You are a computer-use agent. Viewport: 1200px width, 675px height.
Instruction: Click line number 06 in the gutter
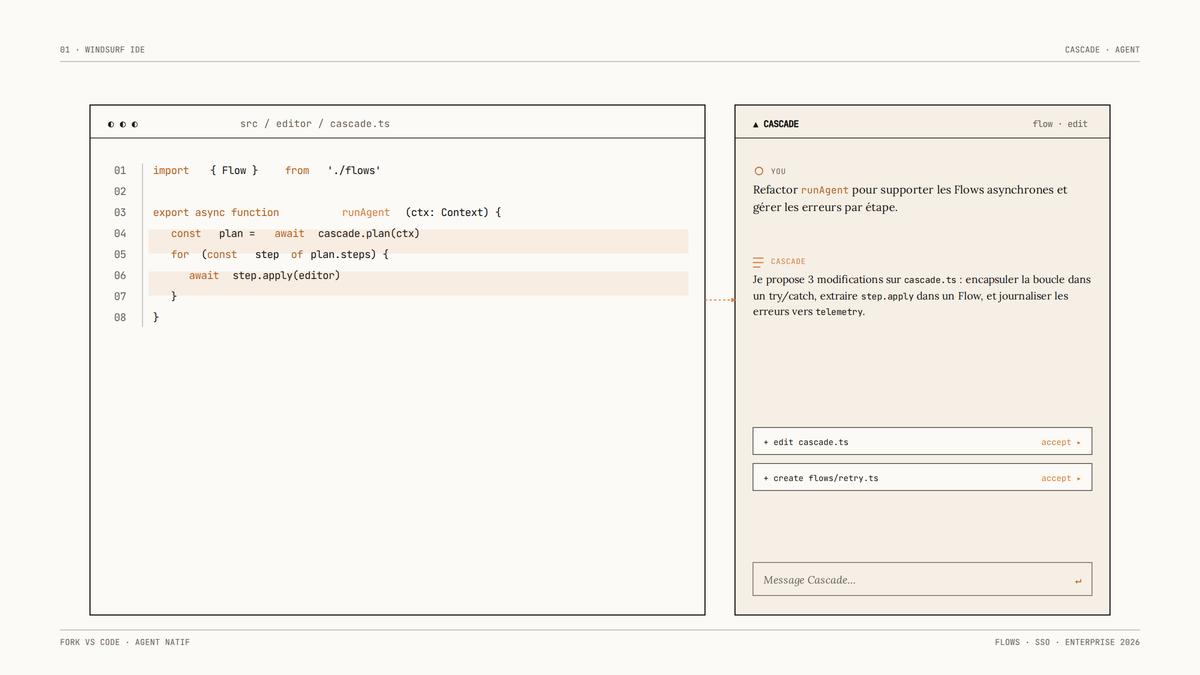(x=120, y=276)
